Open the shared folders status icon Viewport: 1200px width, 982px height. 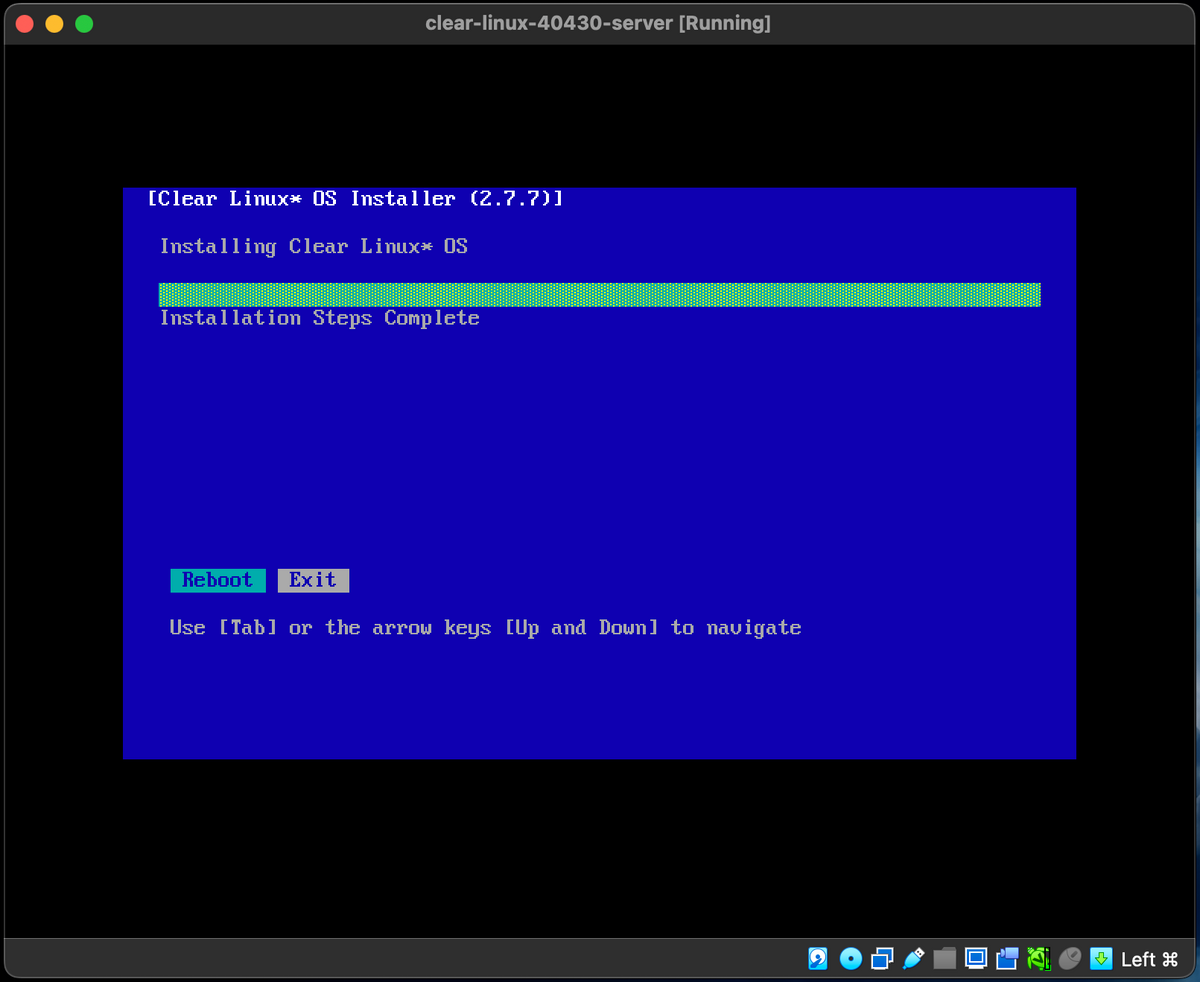click(x=945, y=958)
